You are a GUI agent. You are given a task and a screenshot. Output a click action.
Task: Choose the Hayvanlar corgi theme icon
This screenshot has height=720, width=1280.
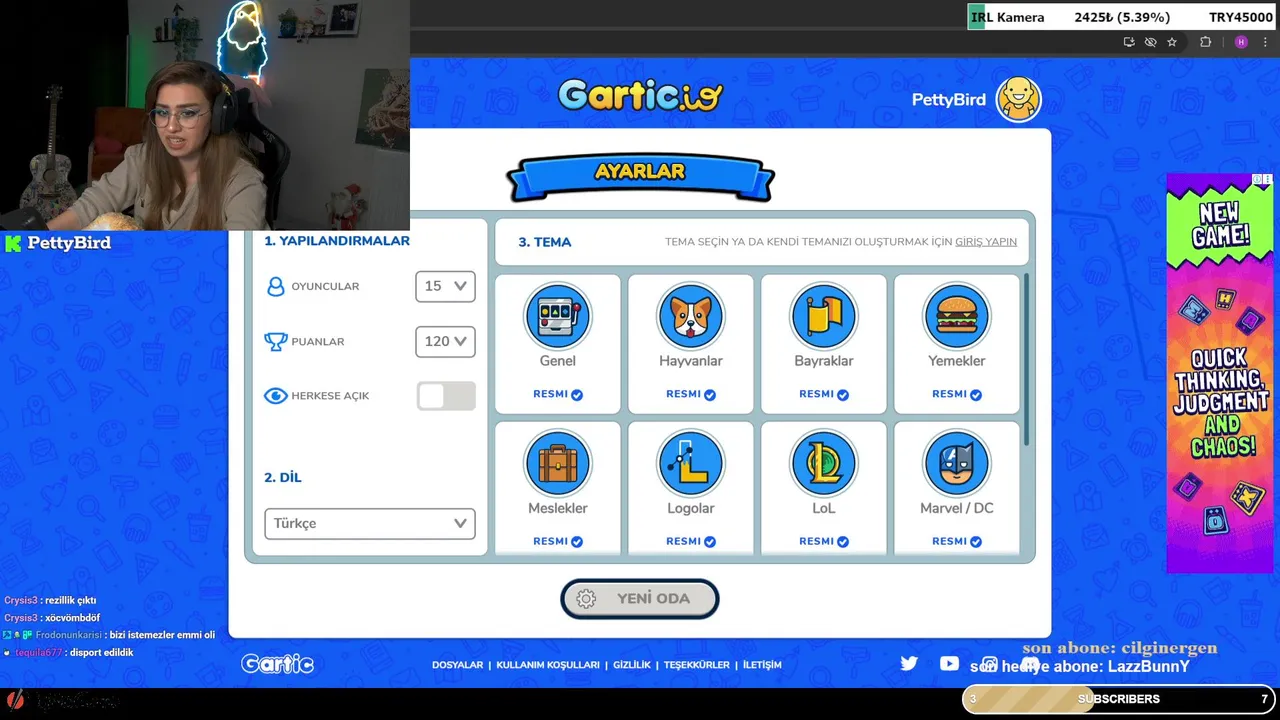691,316
